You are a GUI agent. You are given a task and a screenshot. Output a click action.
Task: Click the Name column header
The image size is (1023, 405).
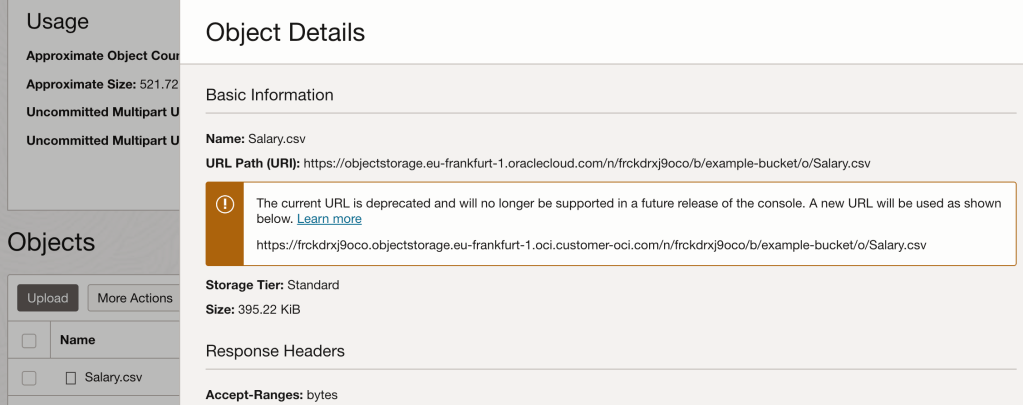pyautogui.click(x=77, y=340)
